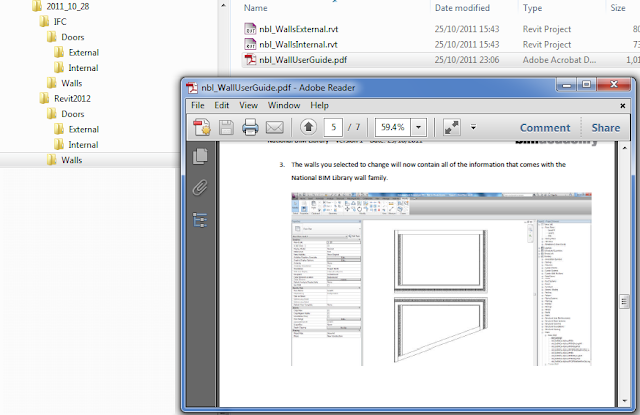Open the File menu in Adobe Reader
This screenshot has width=640, height=415.
(x=198, y=105)
